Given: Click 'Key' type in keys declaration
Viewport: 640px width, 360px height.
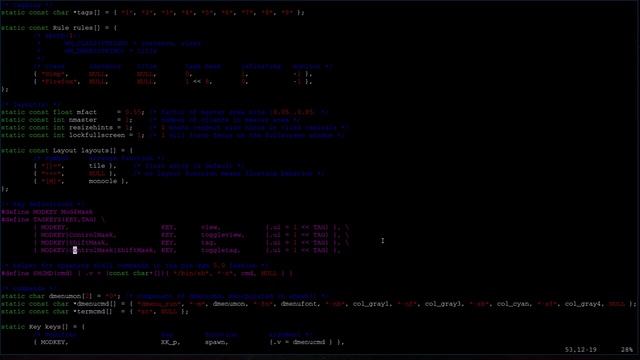Looking at the screenshot, I should (34, 327).
